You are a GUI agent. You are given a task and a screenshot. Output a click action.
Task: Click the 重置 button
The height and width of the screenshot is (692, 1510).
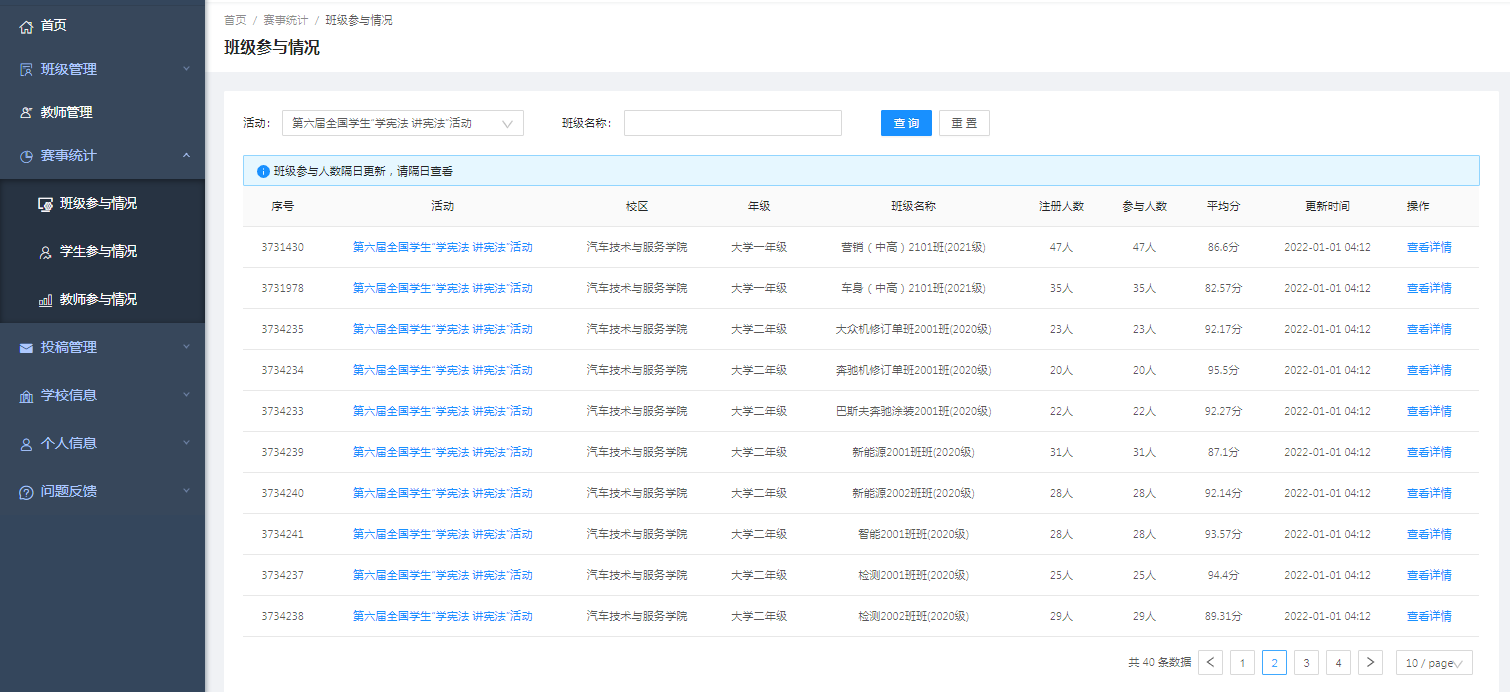coord(964,123)
